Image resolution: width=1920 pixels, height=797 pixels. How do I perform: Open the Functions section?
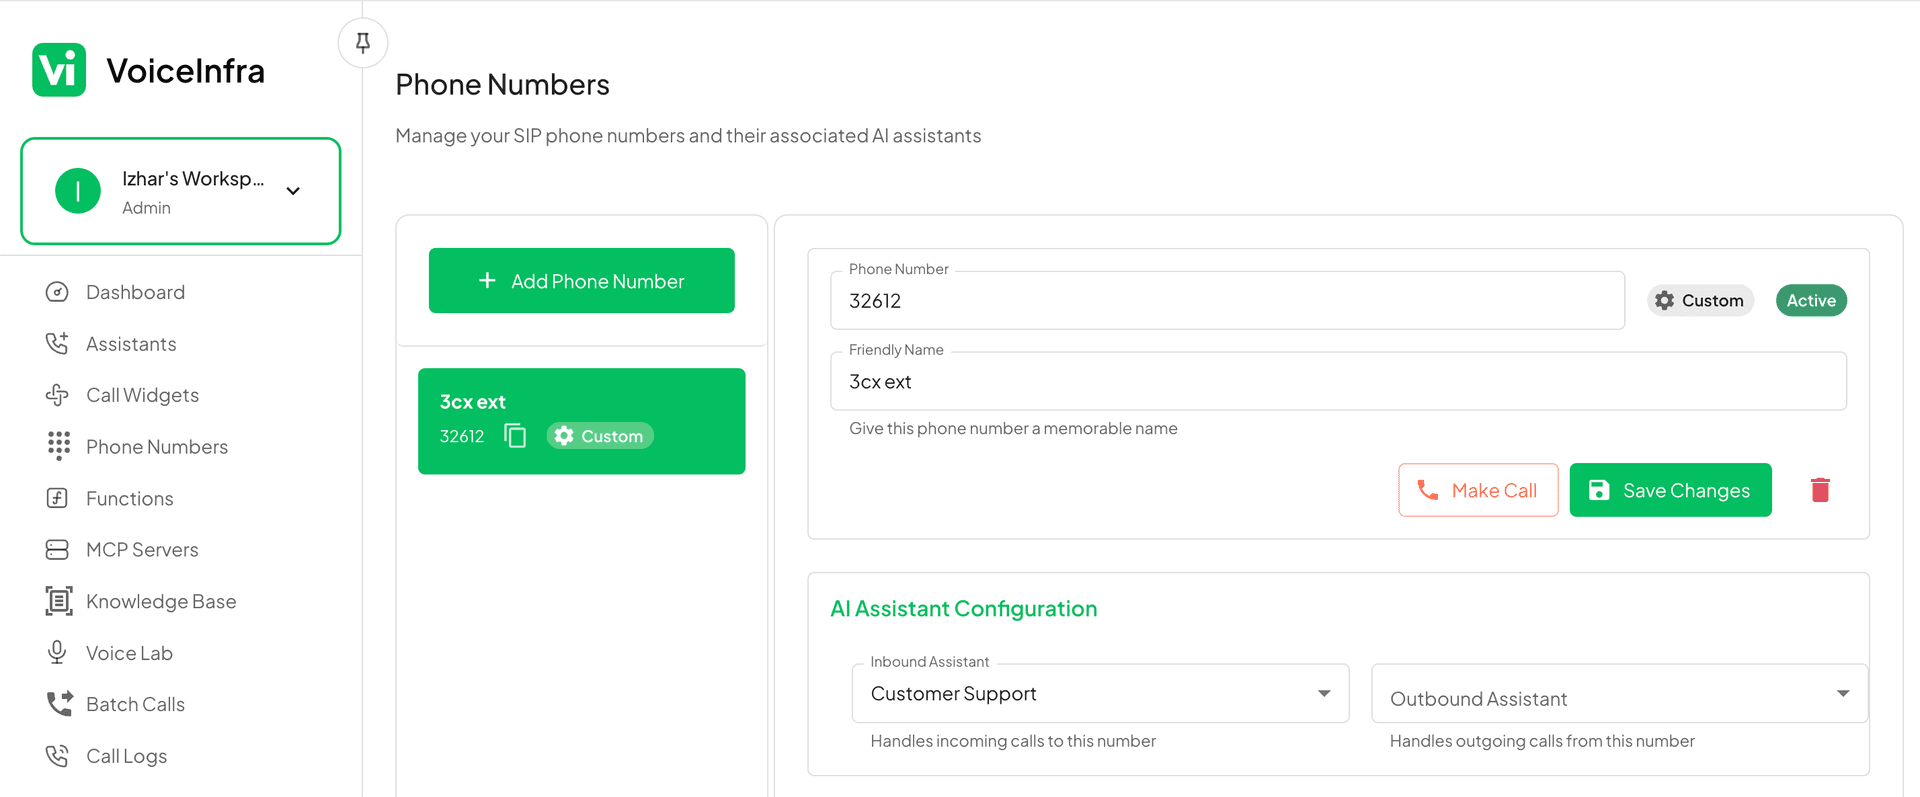59,498
